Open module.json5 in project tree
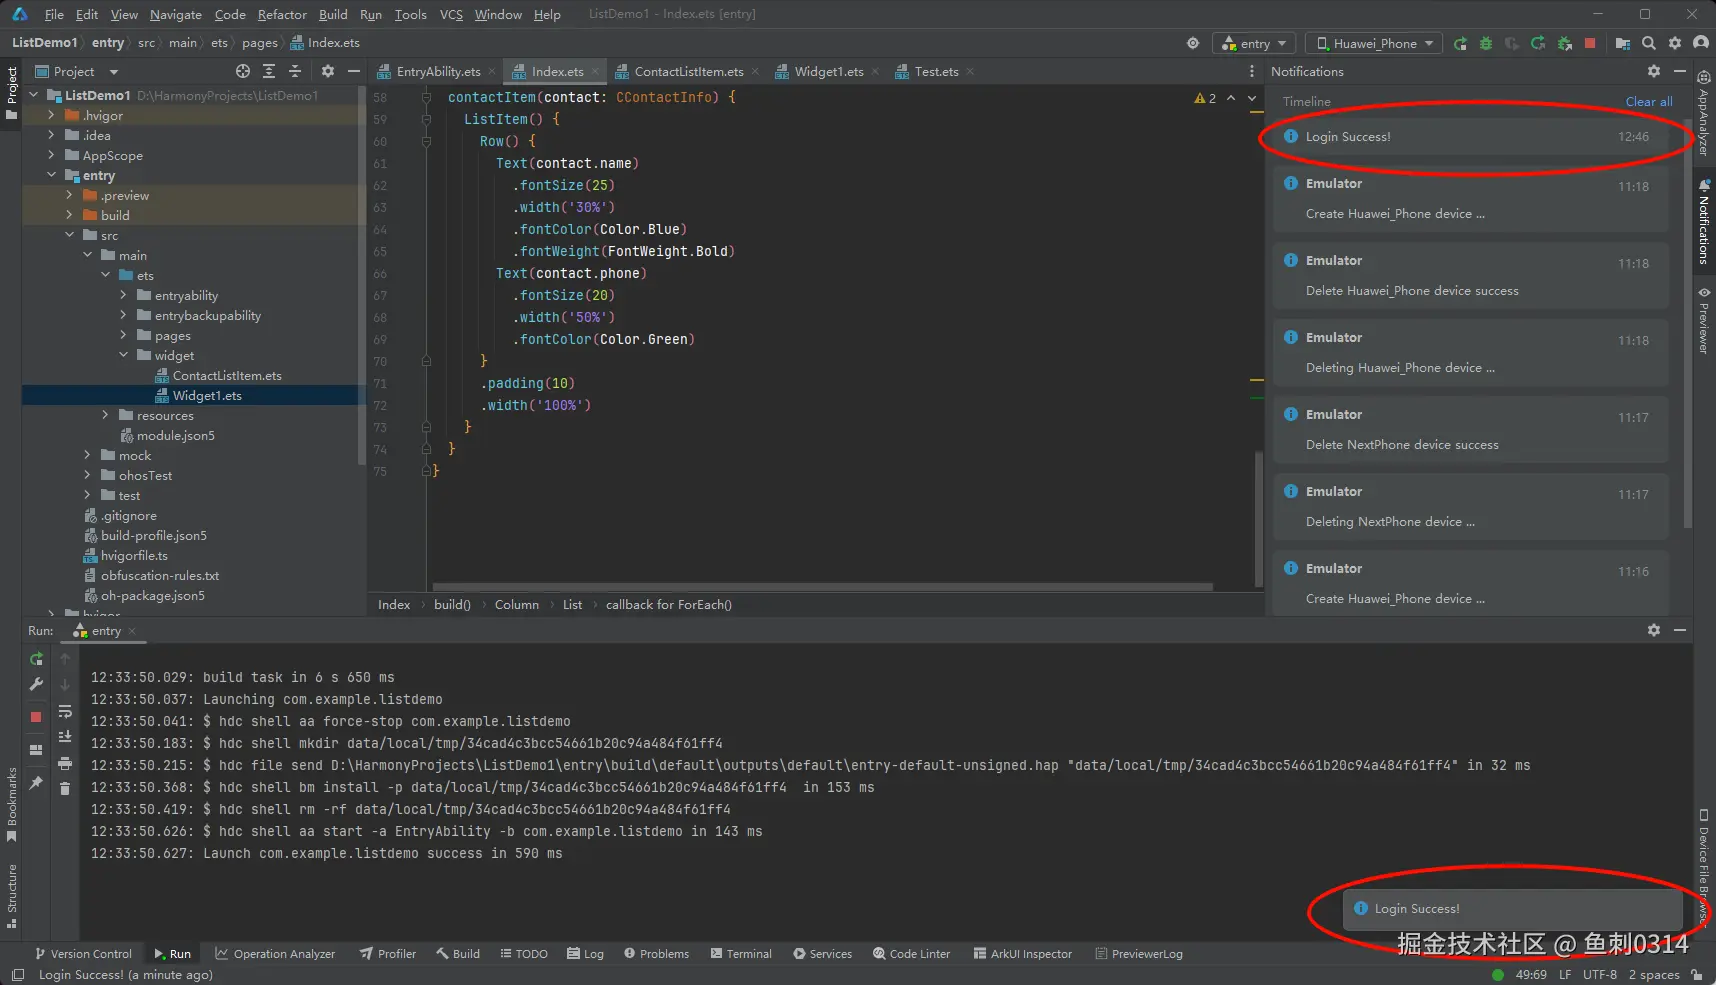 click(175, 435)
